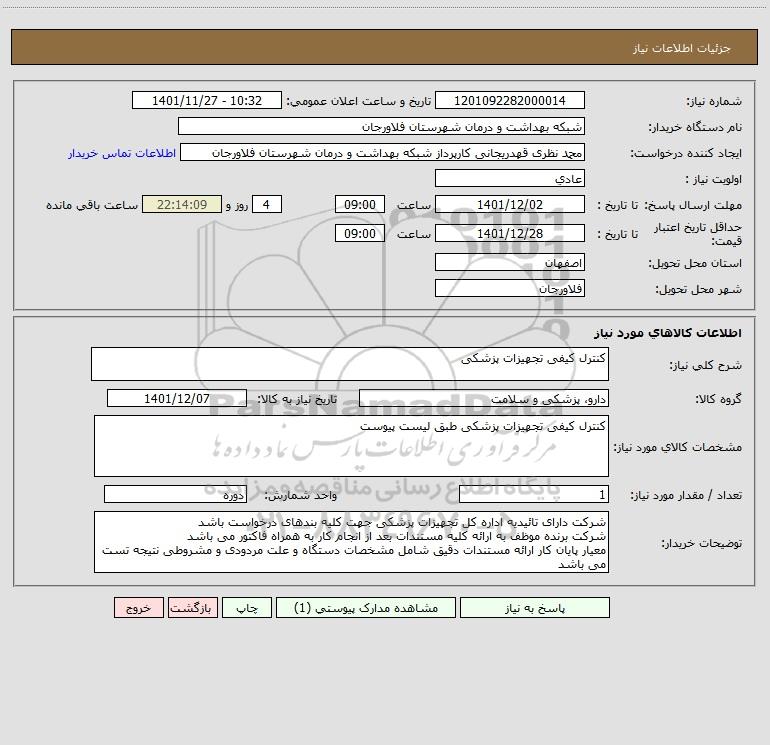
Task: Click the priority field showing عادي
Action: [x=510, y=178]
